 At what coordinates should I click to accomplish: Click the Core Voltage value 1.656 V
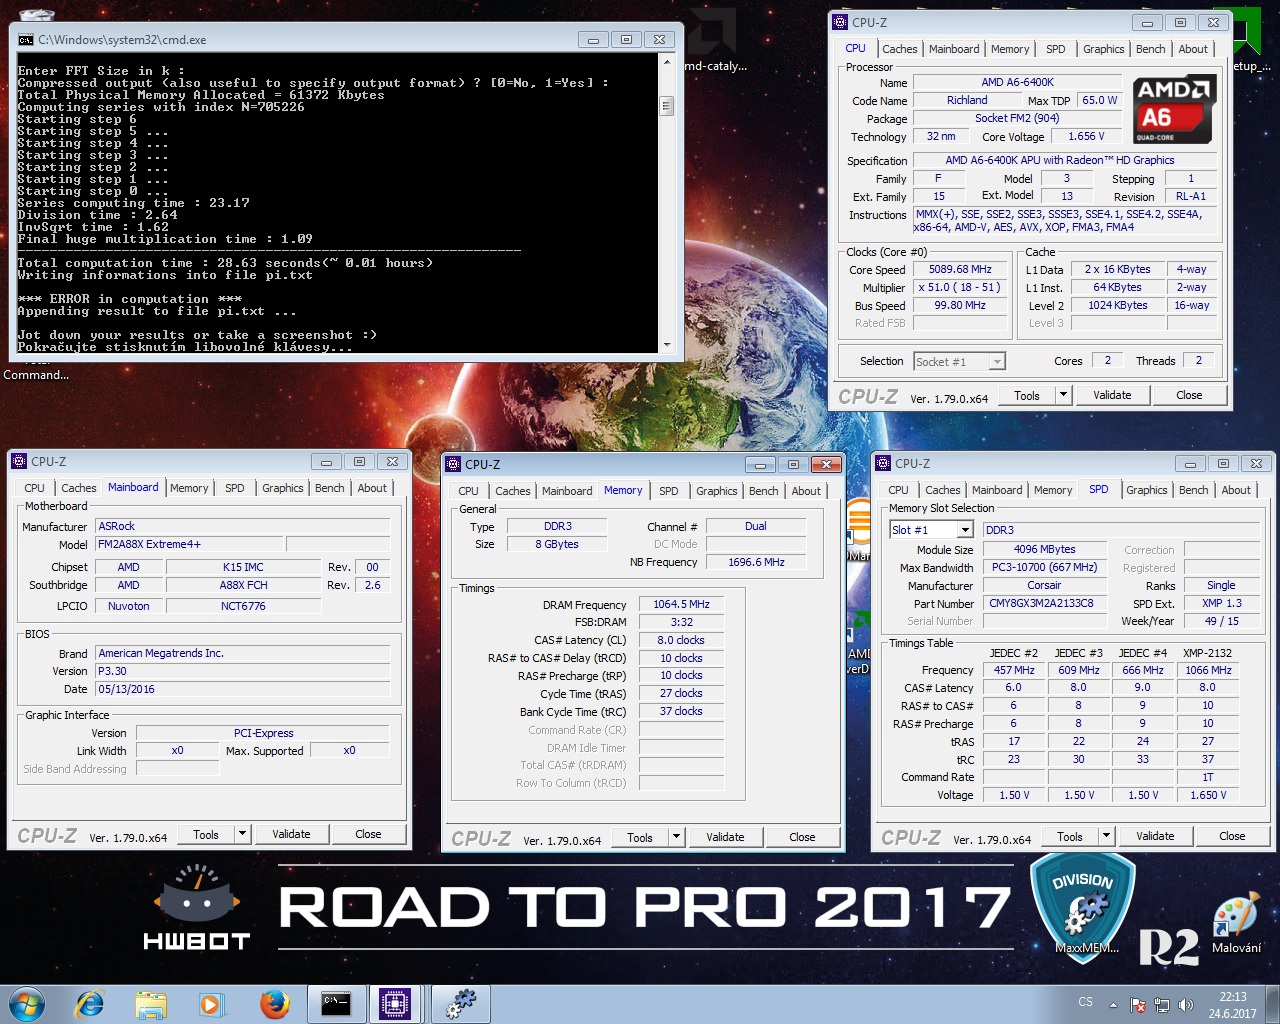1086,136
